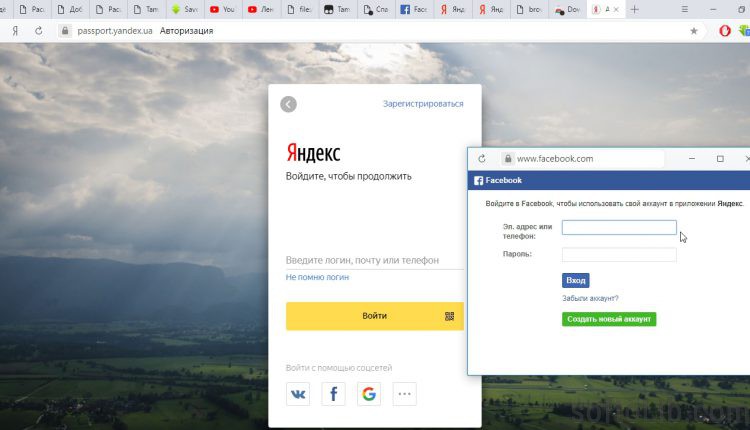
Task: Sign in with the Facebook icon
Action: 333,394
